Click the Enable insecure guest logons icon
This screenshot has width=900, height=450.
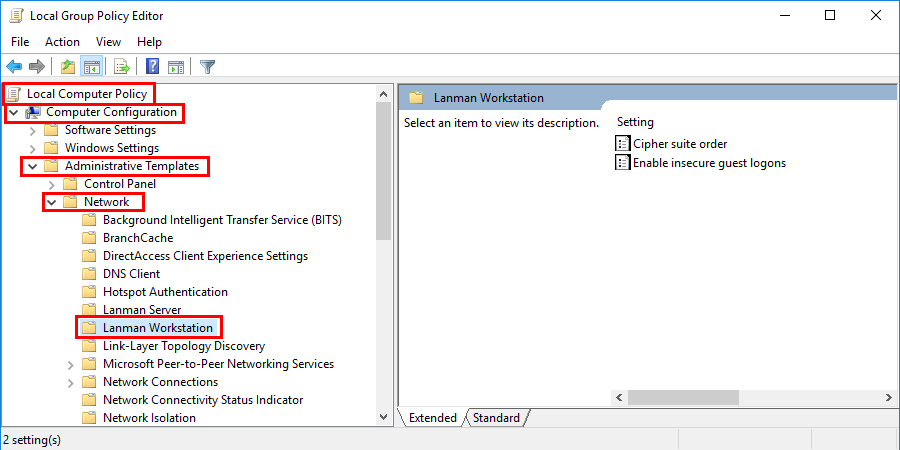623,162
